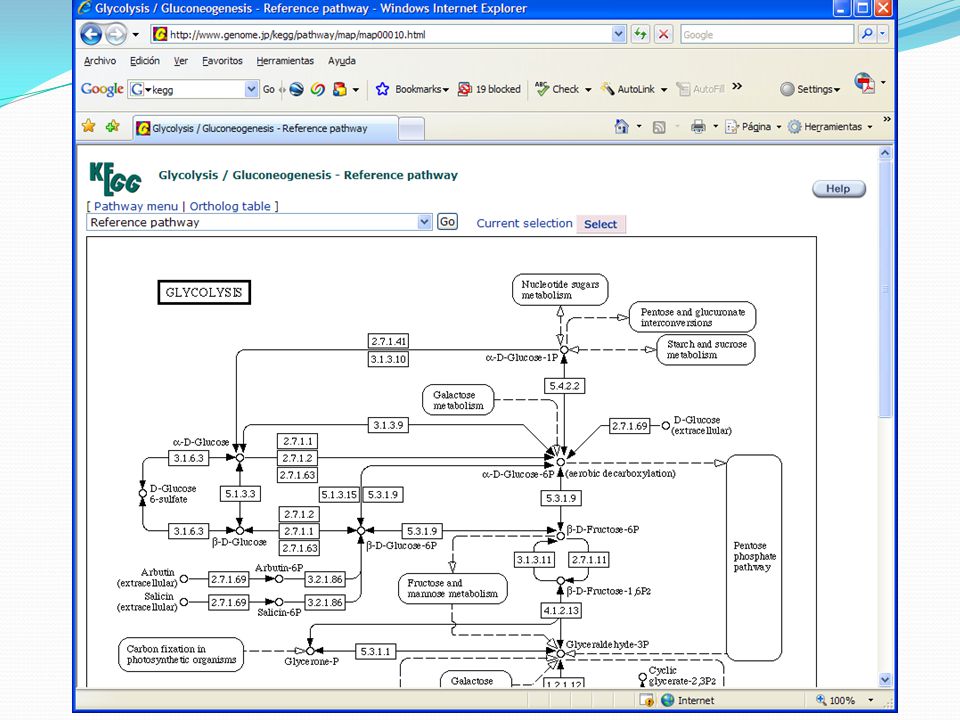Click the scroll up arrow of the page
The image size is (960, 720).
(885, 153)
